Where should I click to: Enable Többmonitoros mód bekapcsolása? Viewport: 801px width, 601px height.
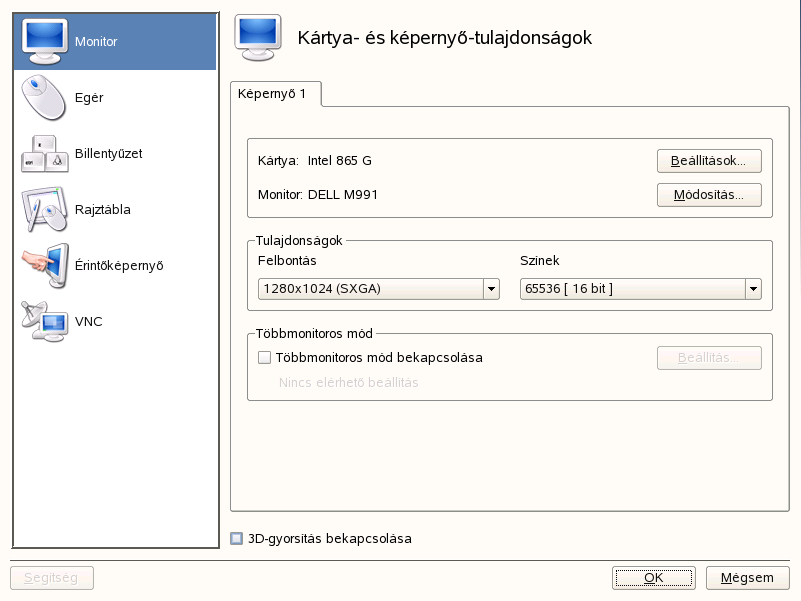[x=264, y=357]
